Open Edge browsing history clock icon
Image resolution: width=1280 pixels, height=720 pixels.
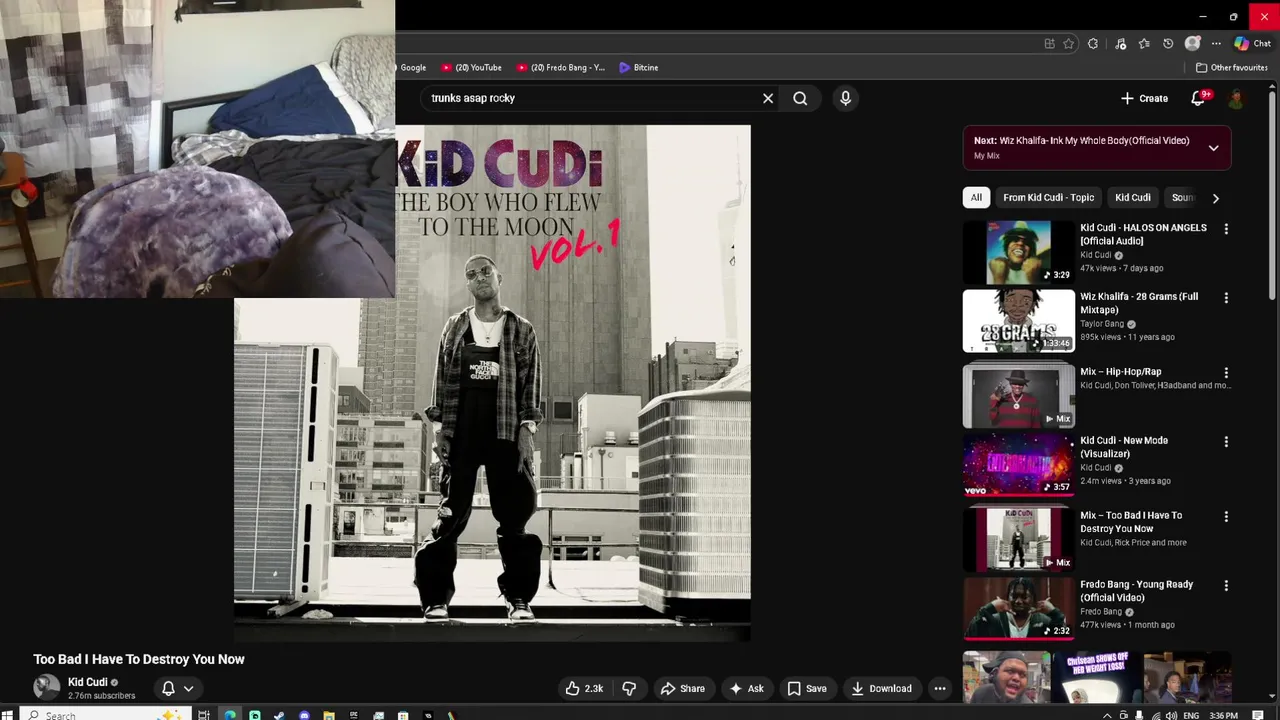tap(1168, 43)
